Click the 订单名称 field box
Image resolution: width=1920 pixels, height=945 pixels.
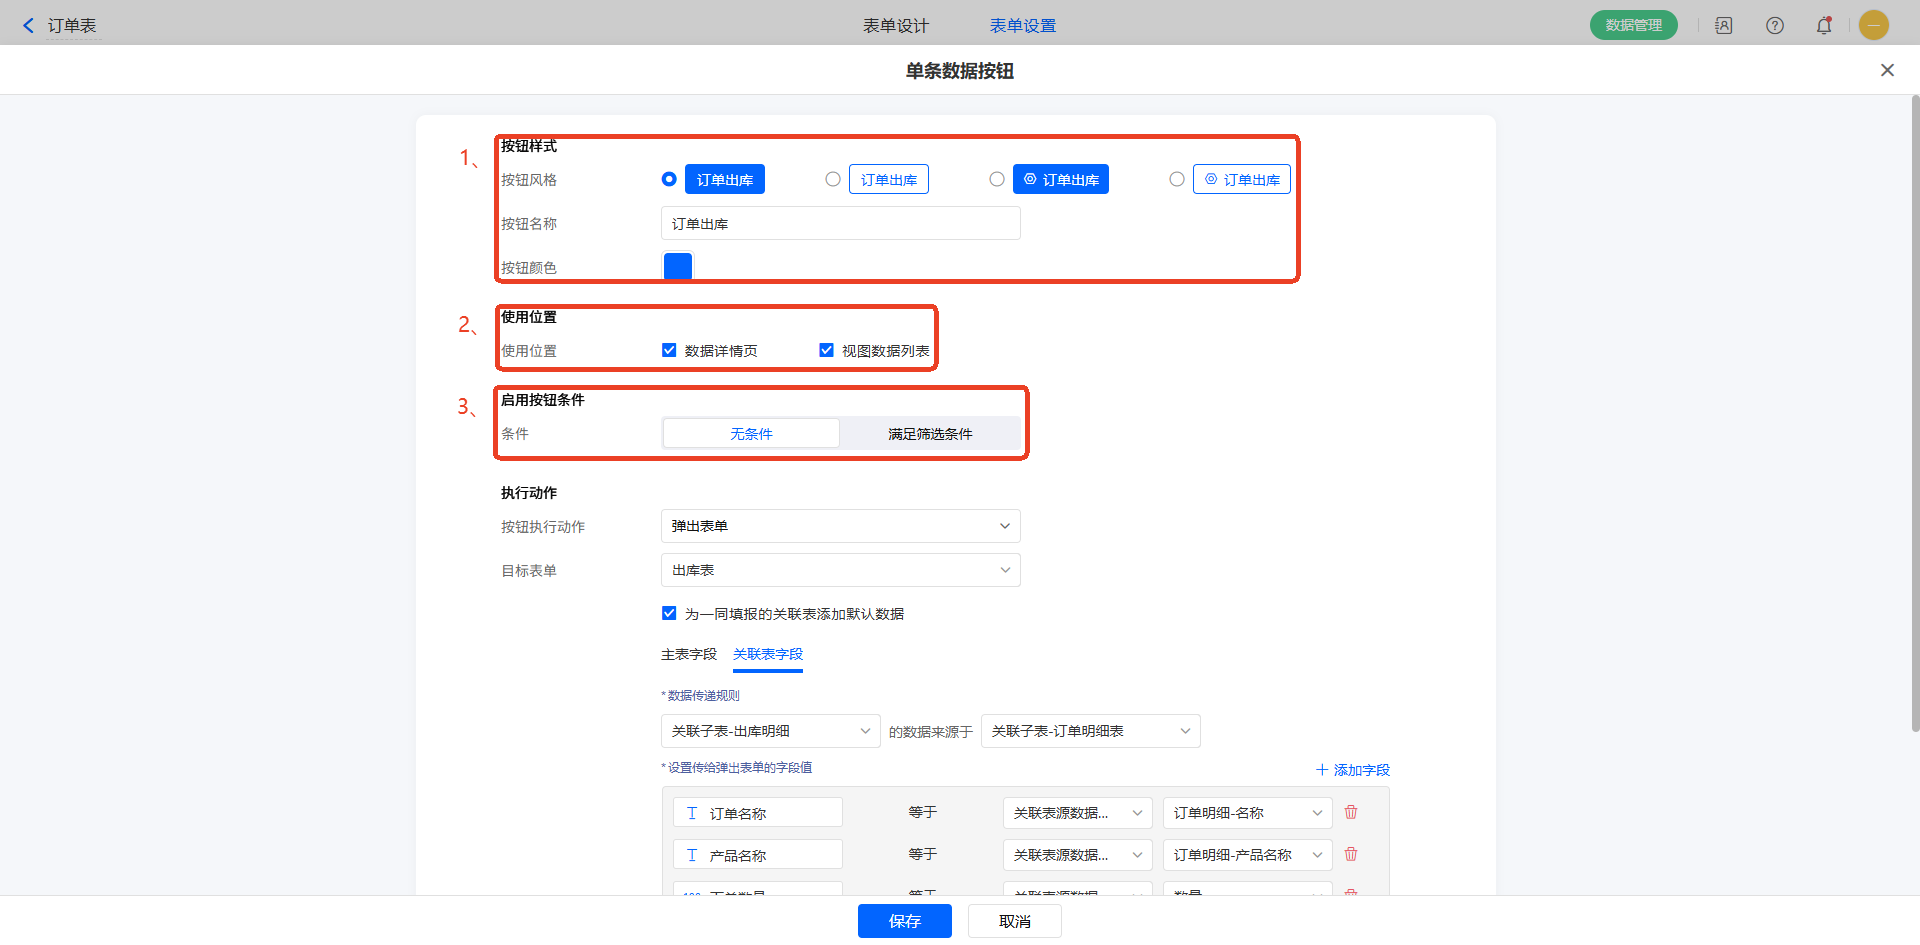coord(758,813)
